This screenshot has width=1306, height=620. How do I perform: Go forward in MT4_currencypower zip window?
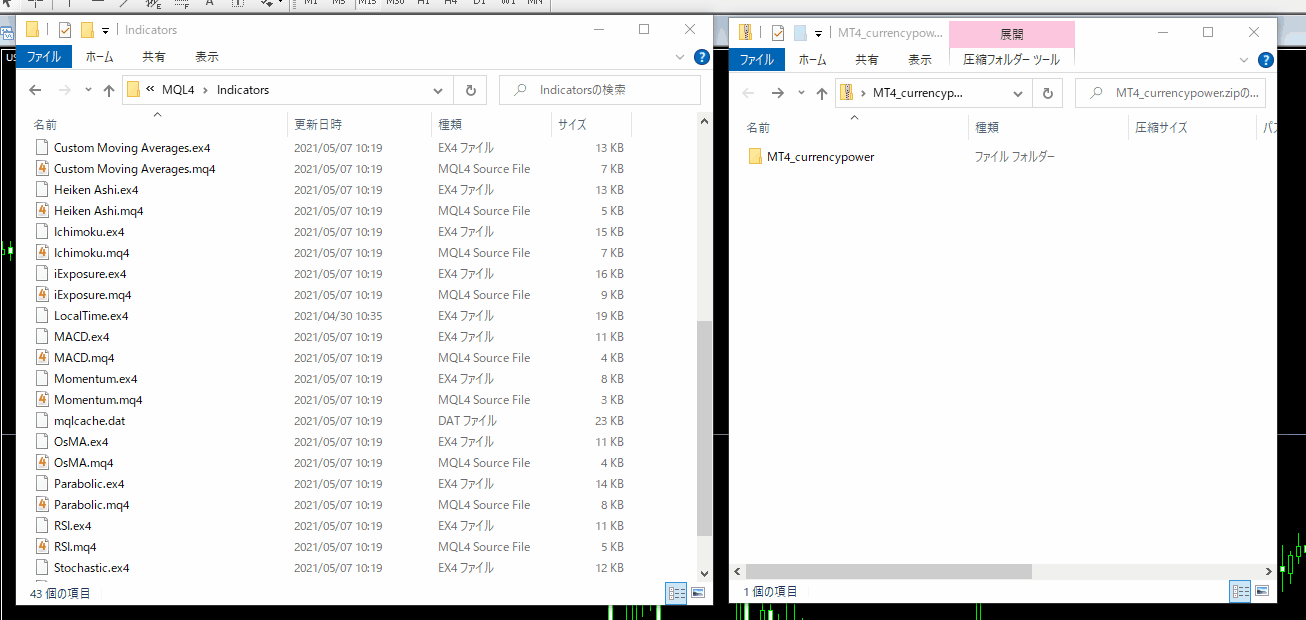pyautogui.click(x=777, y=93)
